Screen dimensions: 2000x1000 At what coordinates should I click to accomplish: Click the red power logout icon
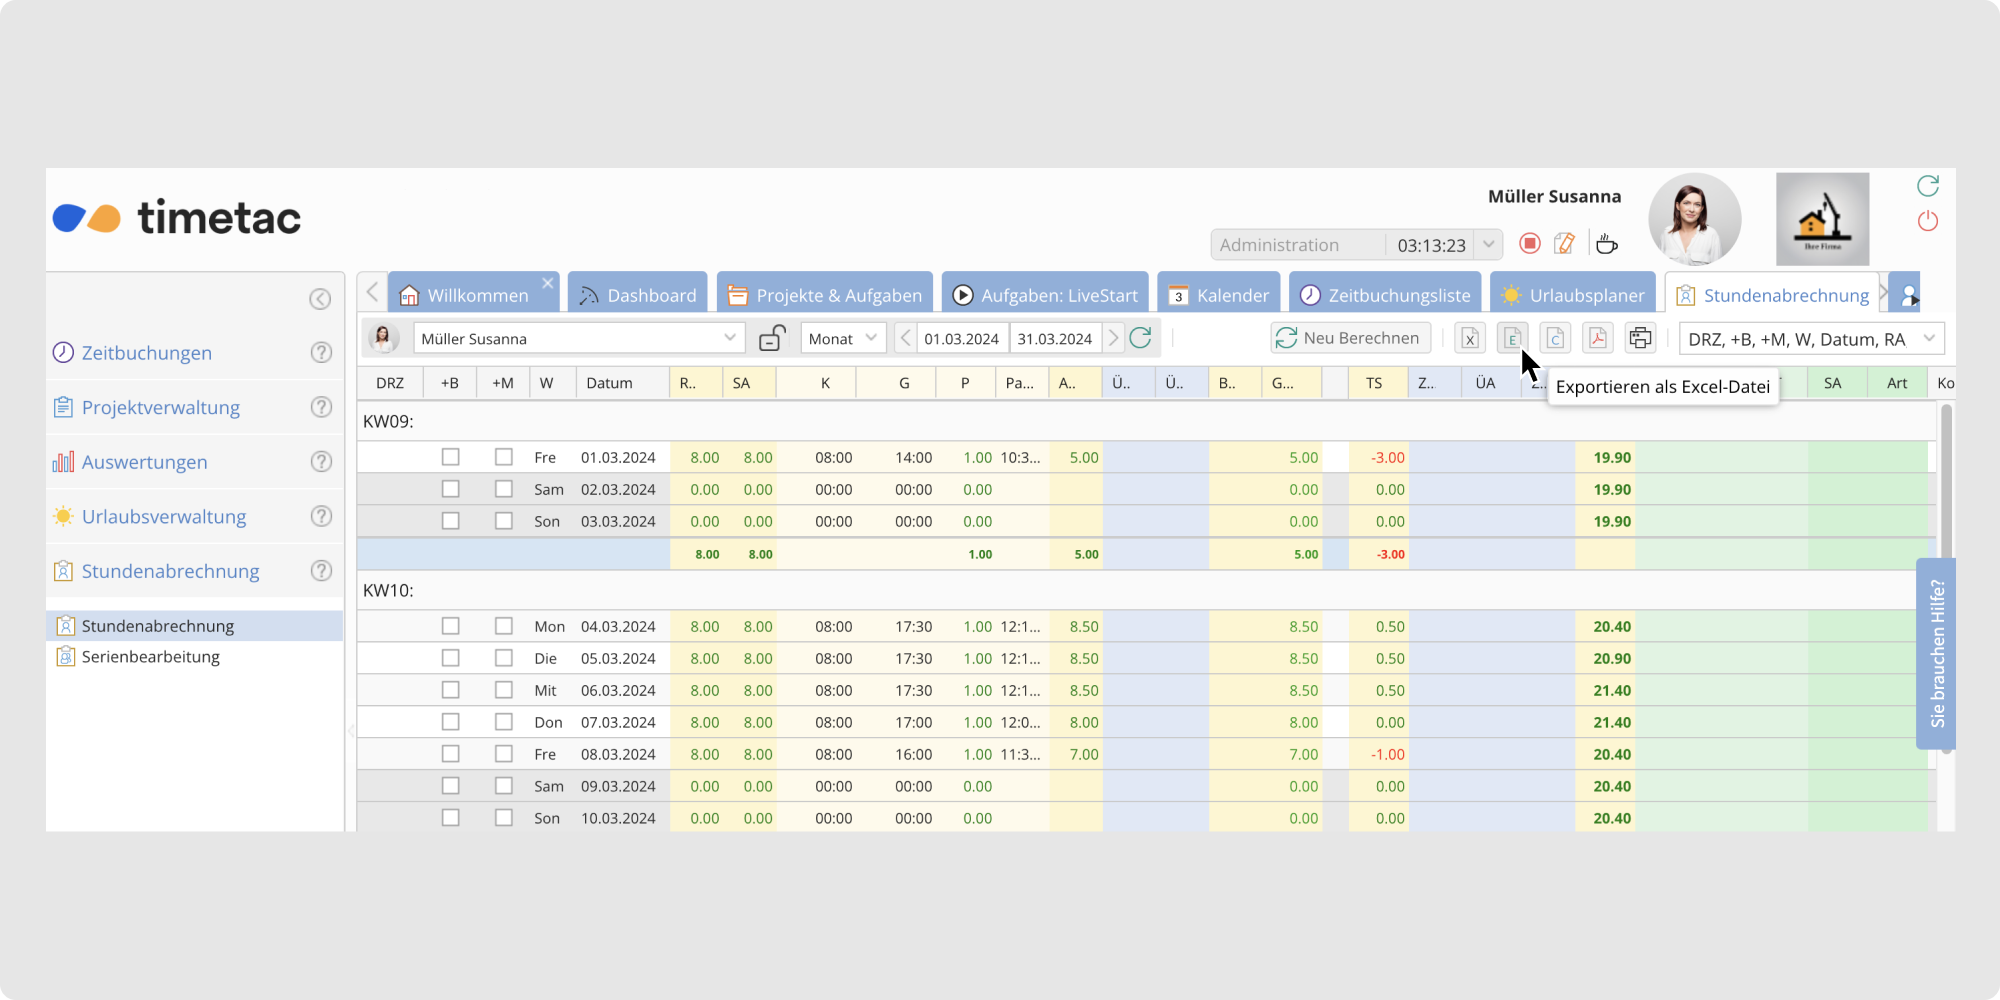[1927, 221]
